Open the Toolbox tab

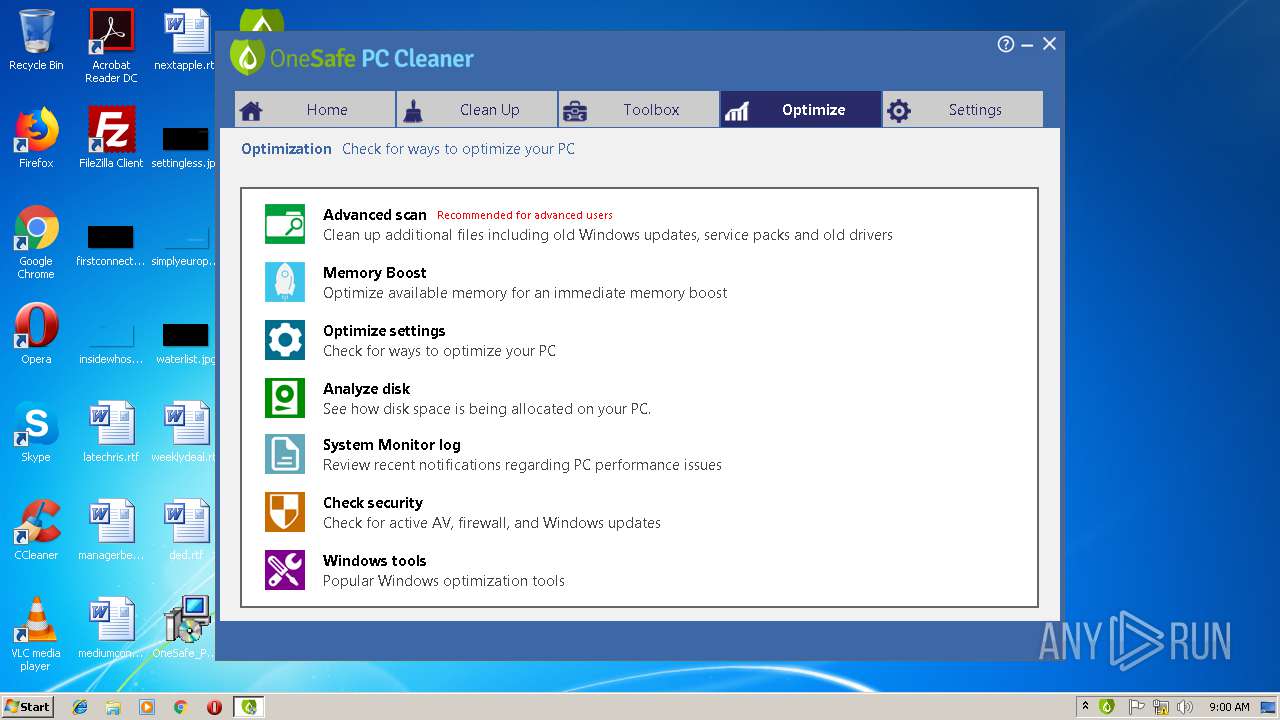[x=639, y=110]
